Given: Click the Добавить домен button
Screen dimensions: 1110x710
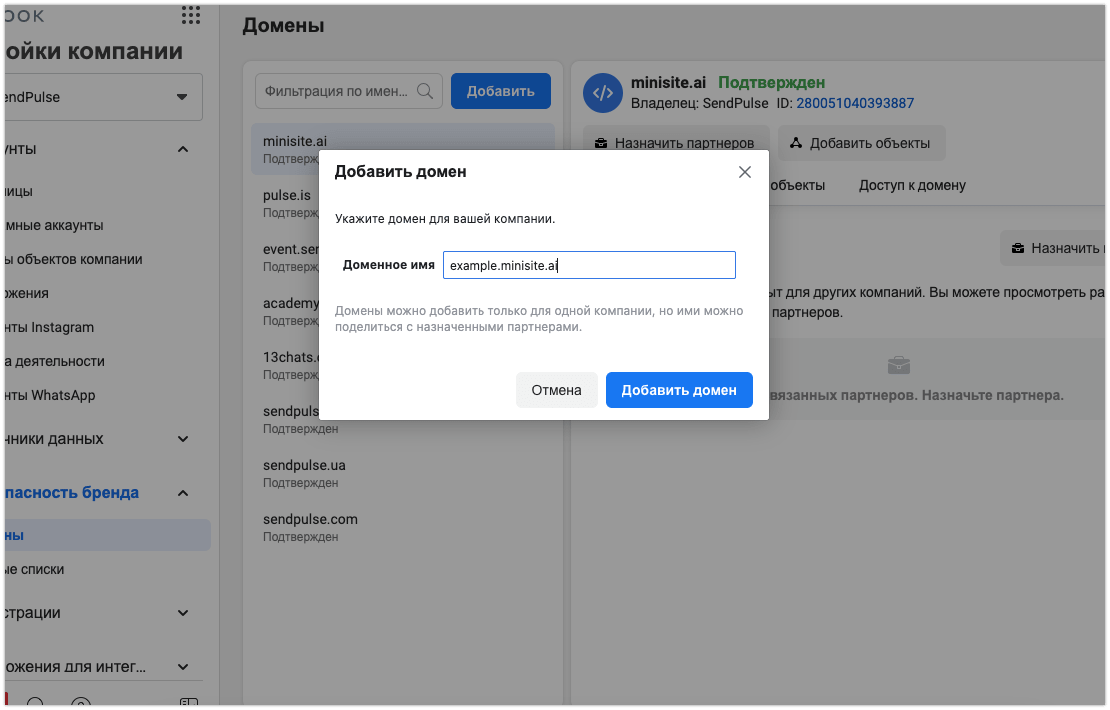Looking at the screenshot, I should click(679, 390).
